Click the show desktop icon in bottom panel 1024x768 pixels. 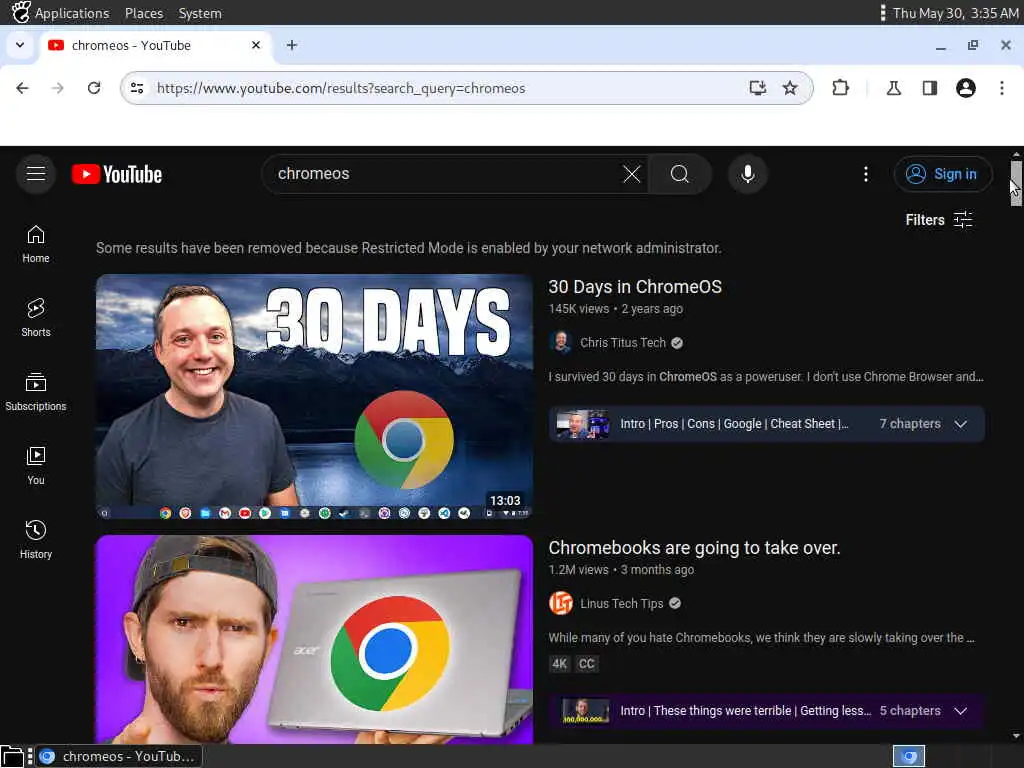pos(12,756)
